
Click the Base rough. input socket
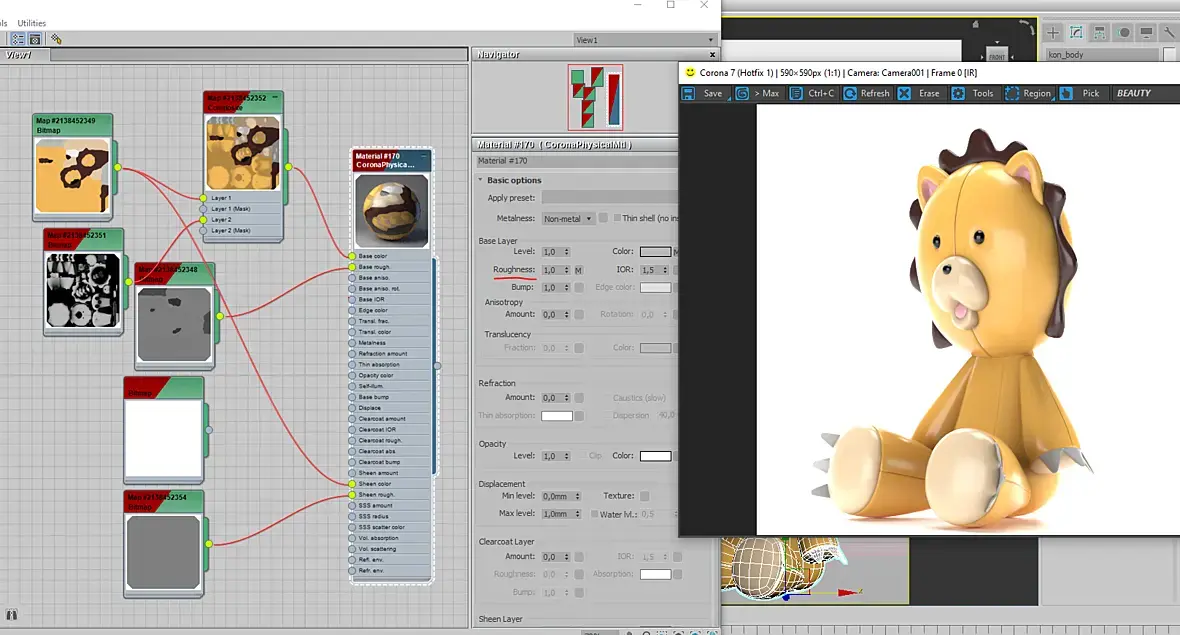(352, 266)
